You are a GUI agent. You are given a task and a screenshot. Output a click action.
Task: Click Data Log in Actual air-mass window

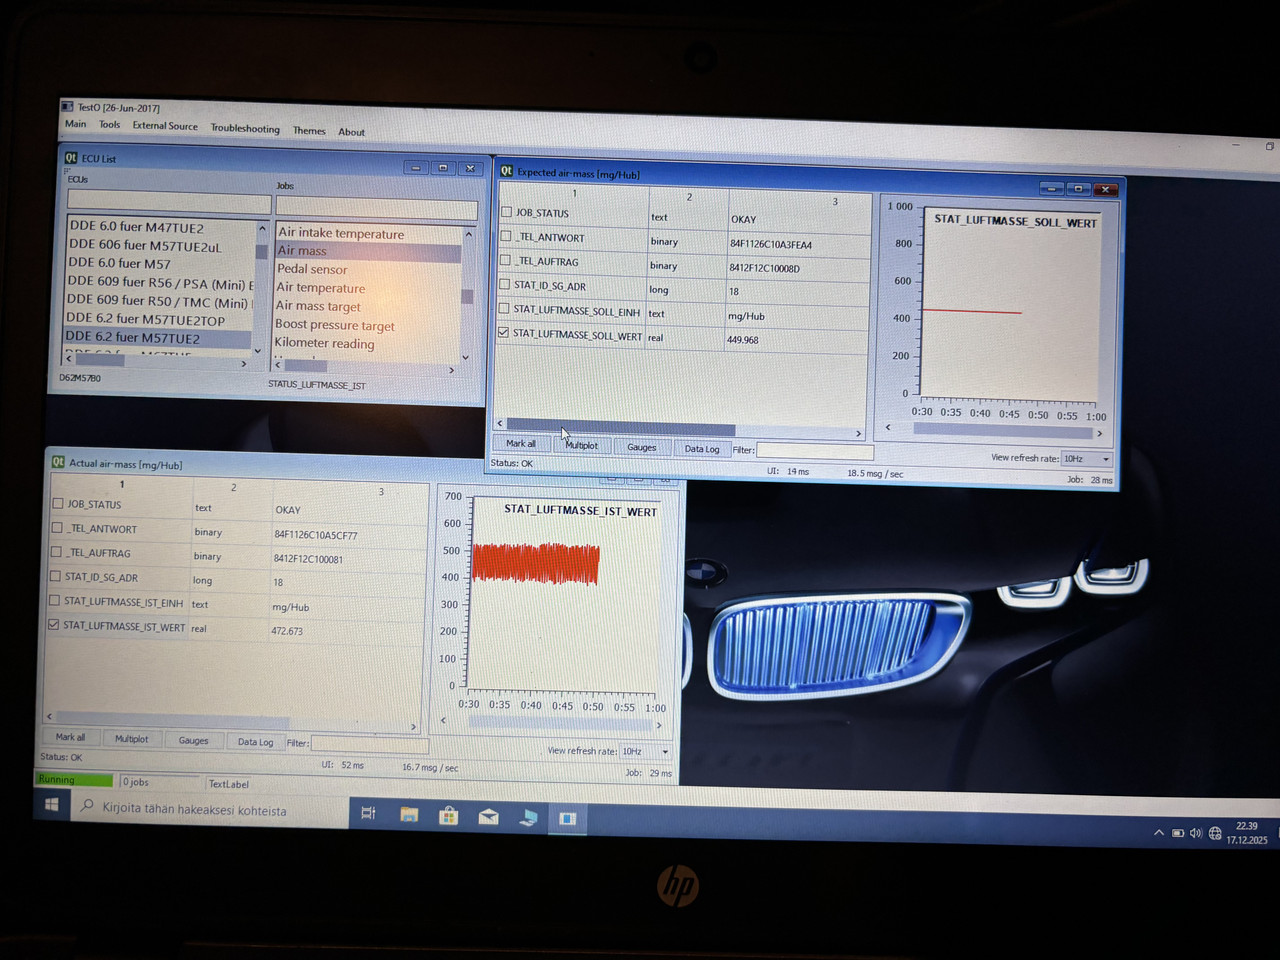coord(255,742)
